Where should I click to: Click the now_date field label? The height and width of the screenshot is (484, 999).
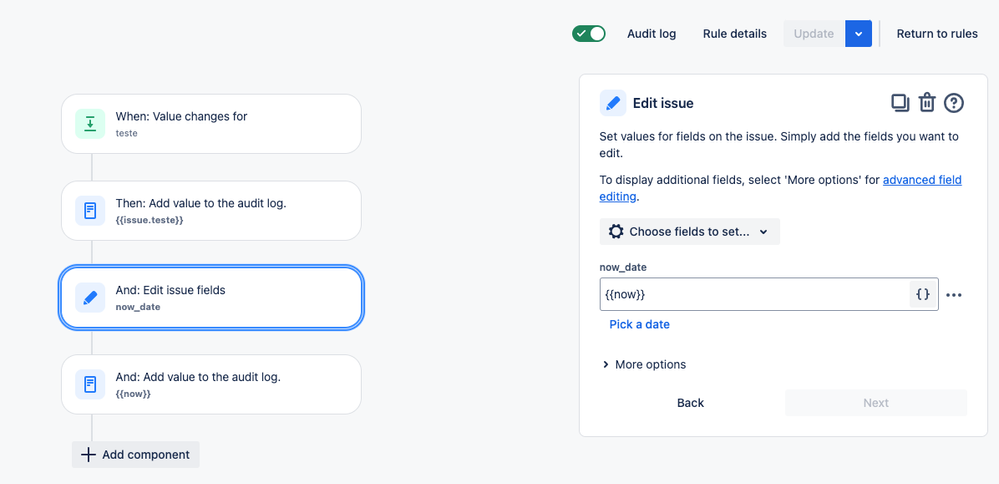[x=623, y=267]
